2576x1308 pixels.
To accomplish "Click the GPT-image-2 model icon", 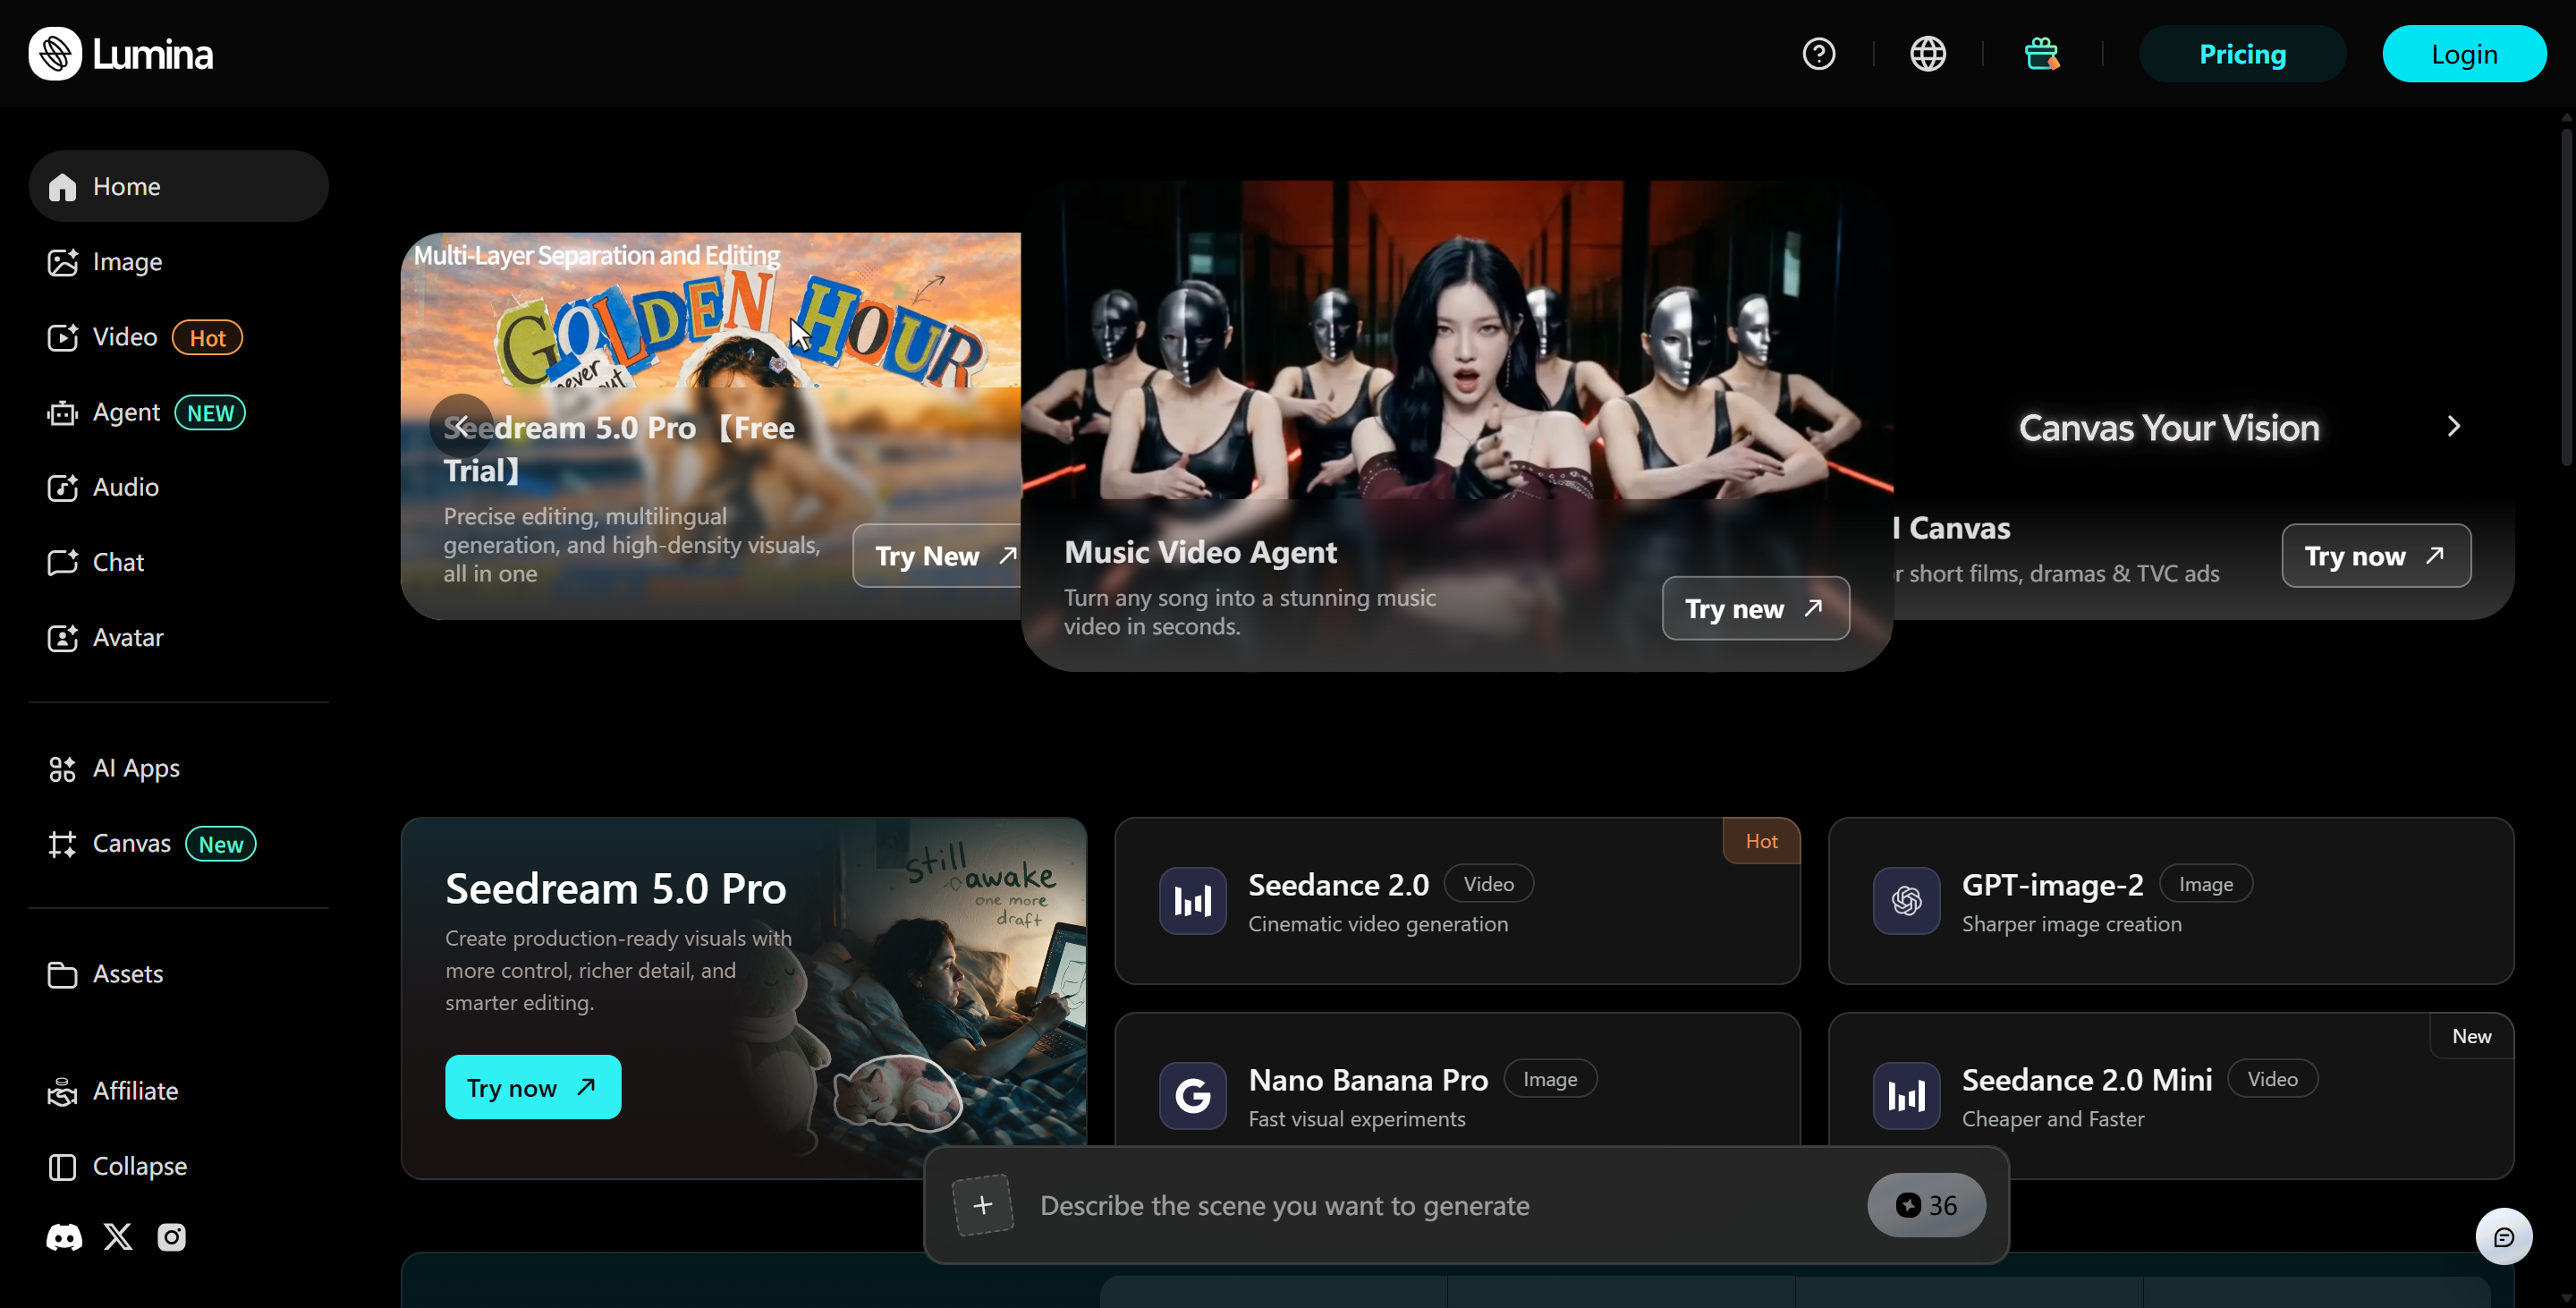I will 1907,901.
